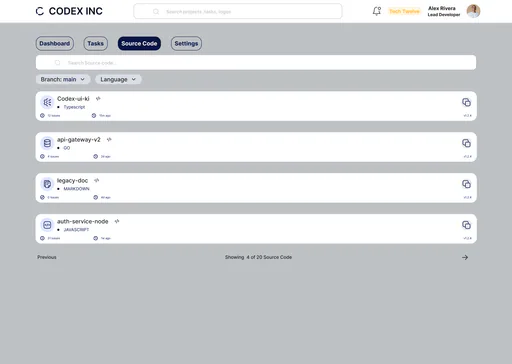Click the Codex-ui-ki repository icon
512x364 pixels.
47,102
